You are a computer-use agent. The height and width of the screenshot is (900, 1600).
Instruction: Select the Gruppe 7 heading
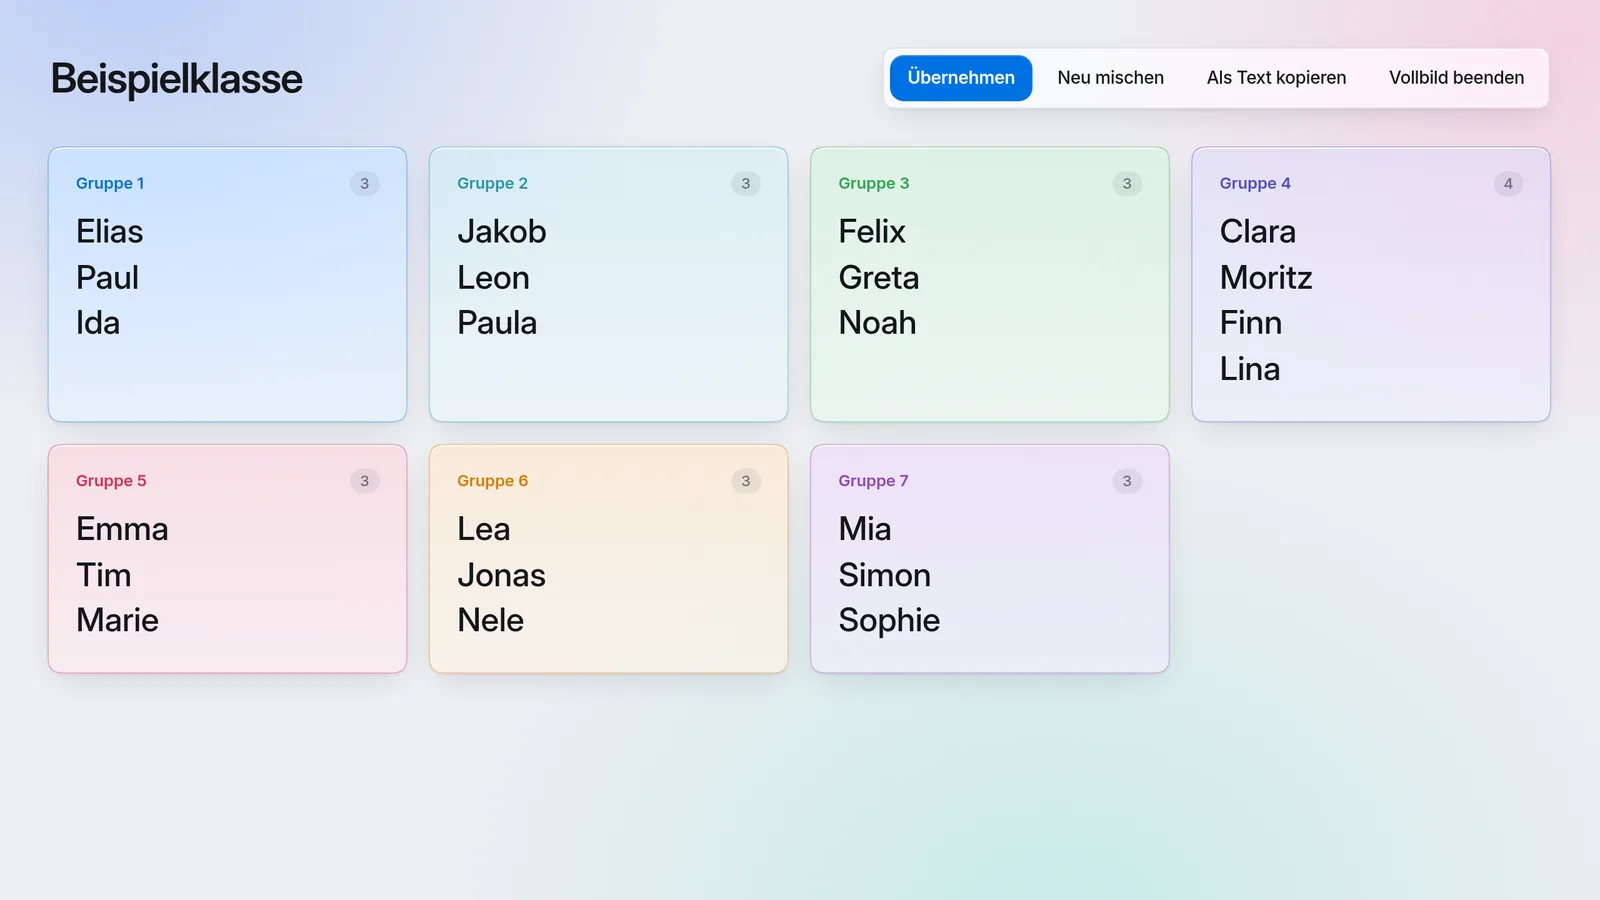click(x=873, y=481)
